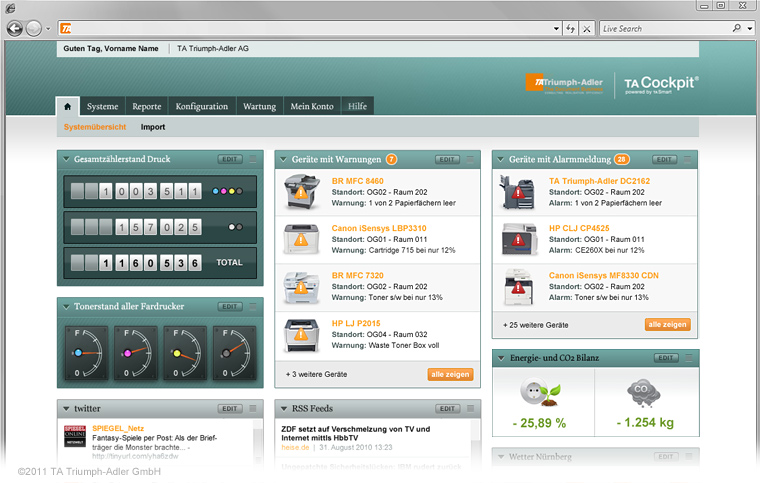The width and height of the screenshot is (760, 483).
Task: Open the Wartung tab
Action: coord(259,106)
